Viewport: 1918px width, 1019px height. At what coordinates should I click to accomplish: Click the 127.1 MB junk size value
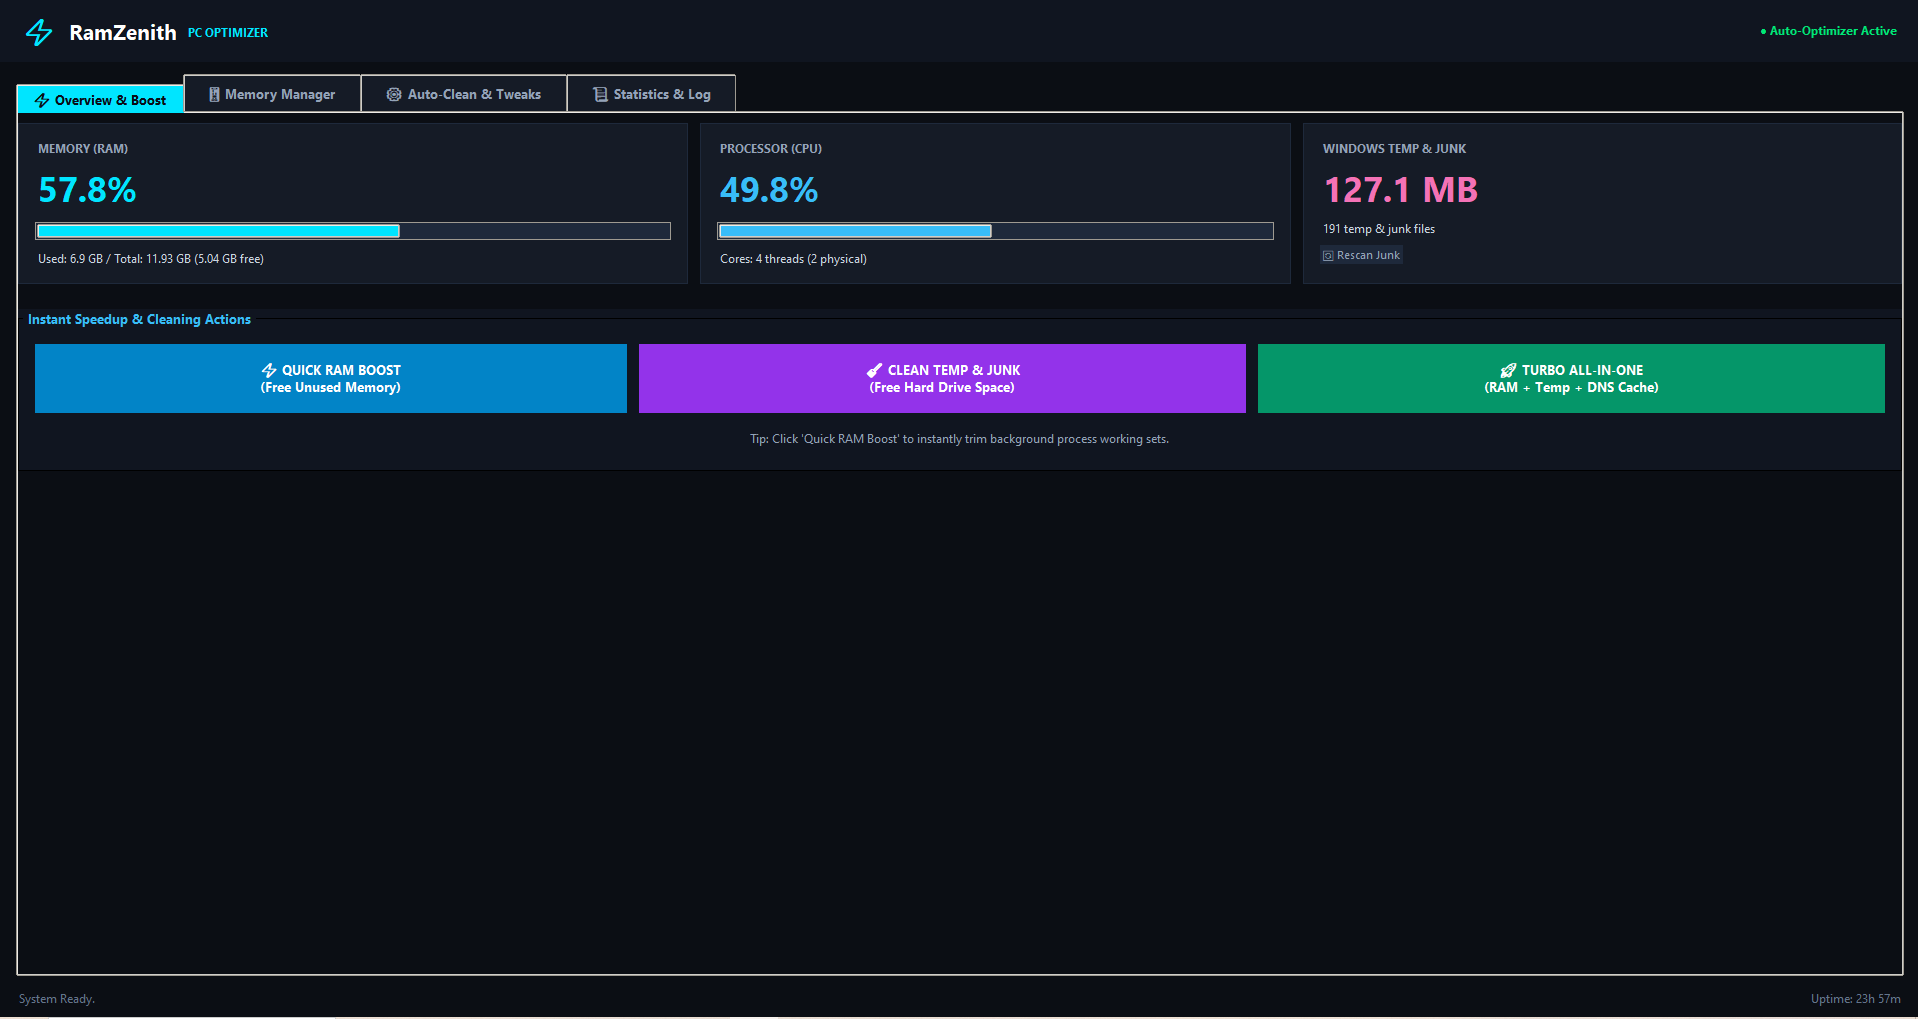click(1401, 190)
